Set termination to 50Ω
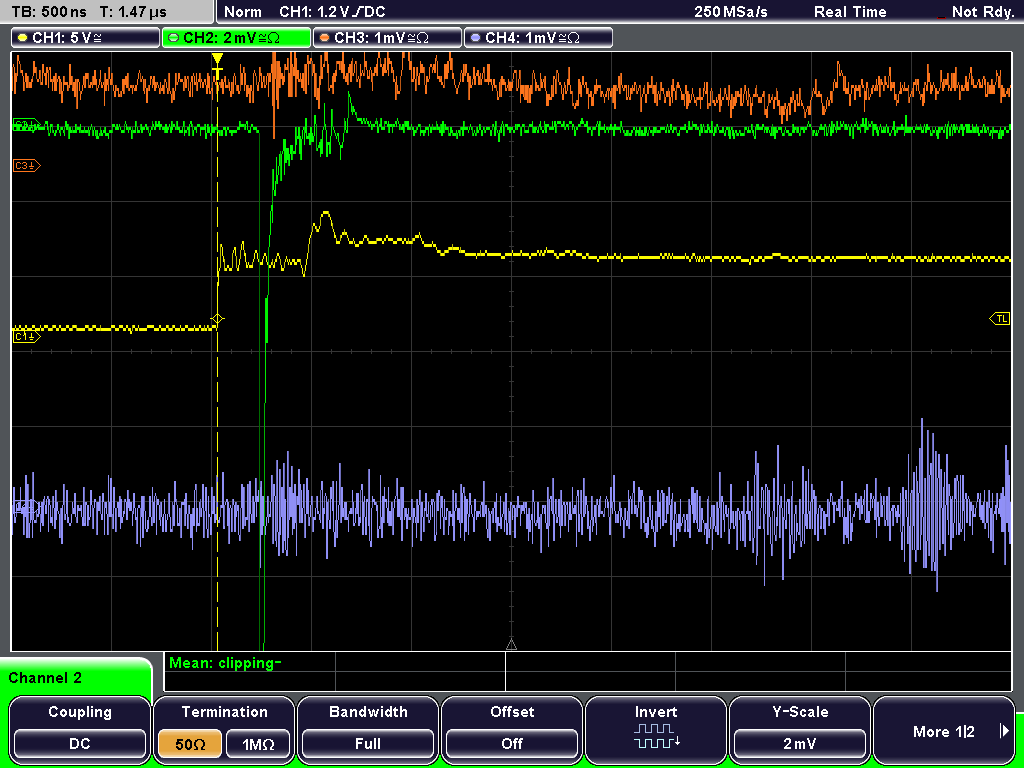 (190, 744)
